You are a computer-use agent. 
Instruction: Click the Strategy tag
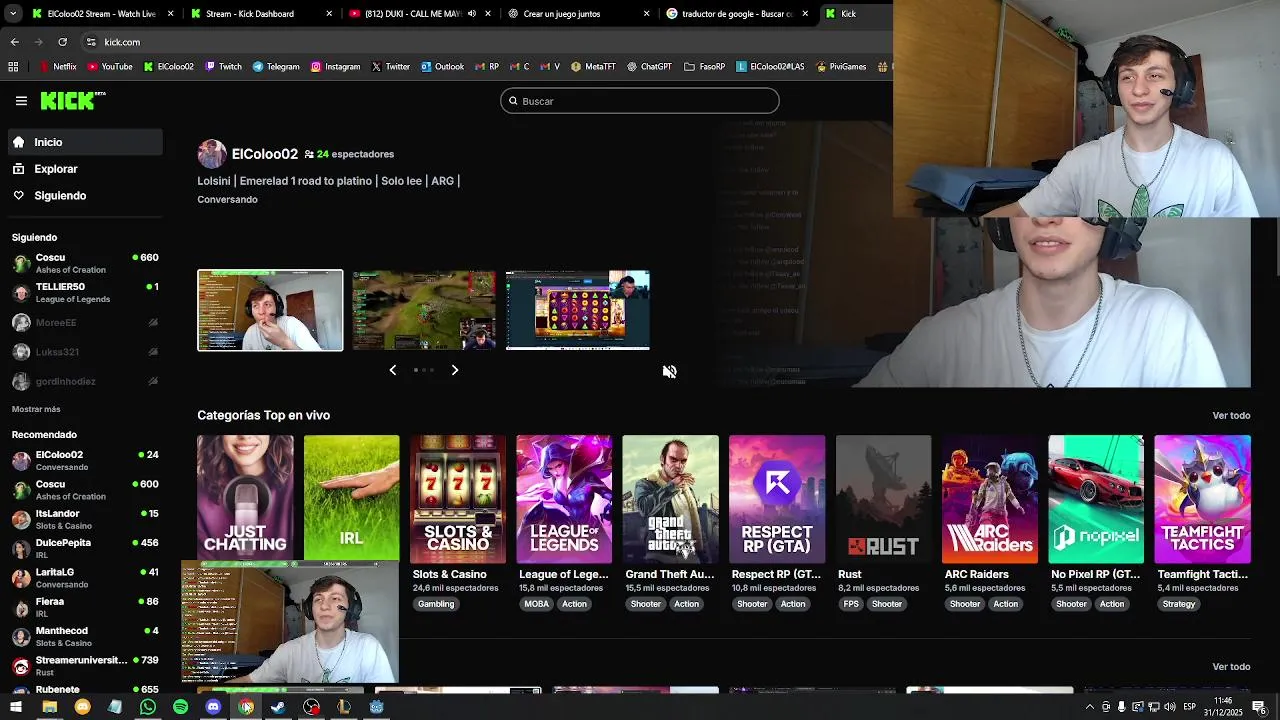pyautogui.click(x=1179, y=604)
